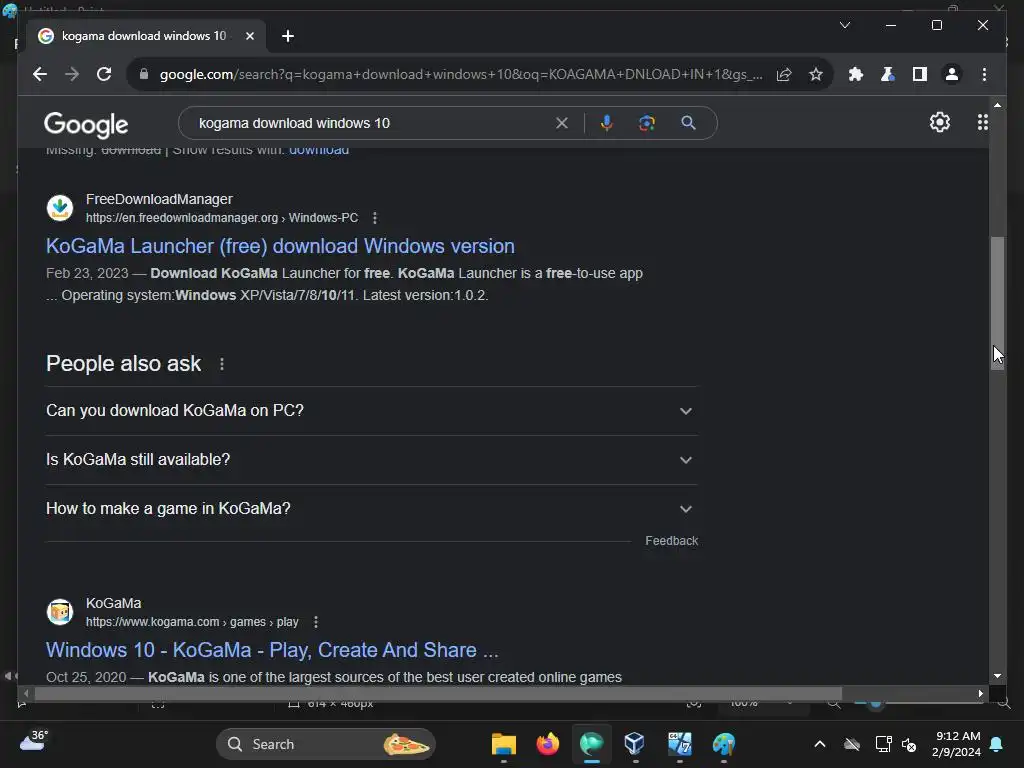Viewport: 1024px width, 768px height.
Task: Open VirtualBox from the taskbar
Action: (635, 744)
